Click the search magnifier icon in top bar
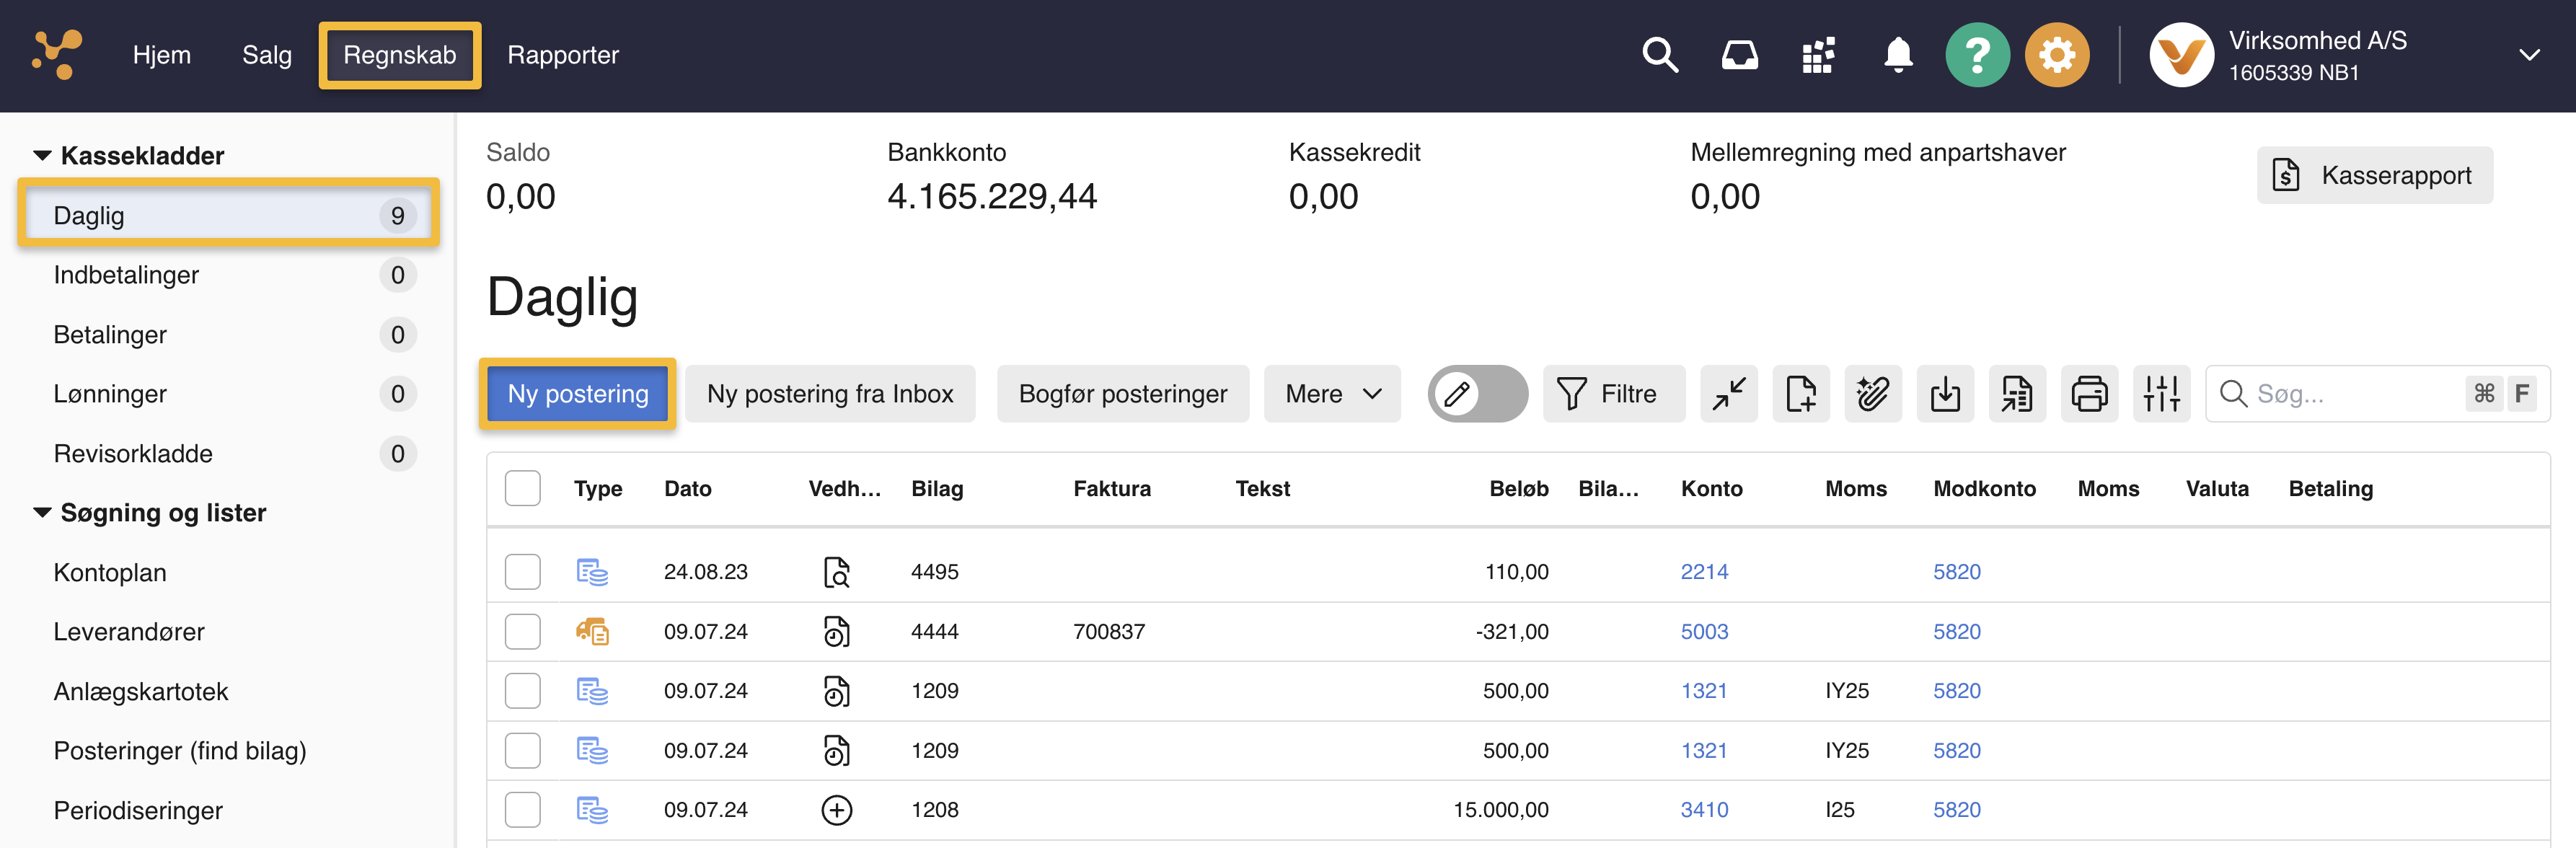The width and height of the screenshot is (2576, 848). pyautogui.click(x=1659, y=55)
